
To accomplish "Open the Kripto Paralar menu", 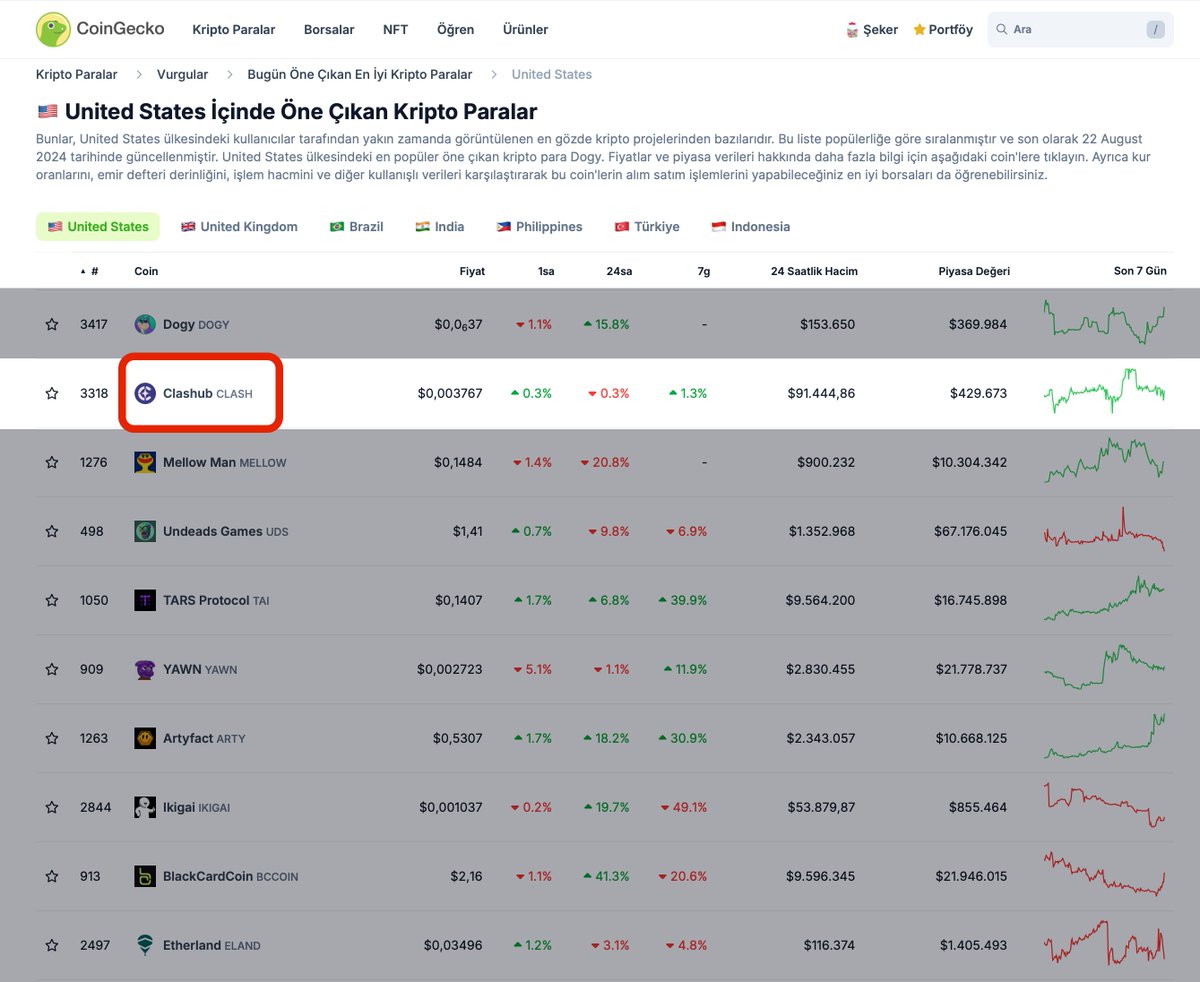I will pos(233,30).
